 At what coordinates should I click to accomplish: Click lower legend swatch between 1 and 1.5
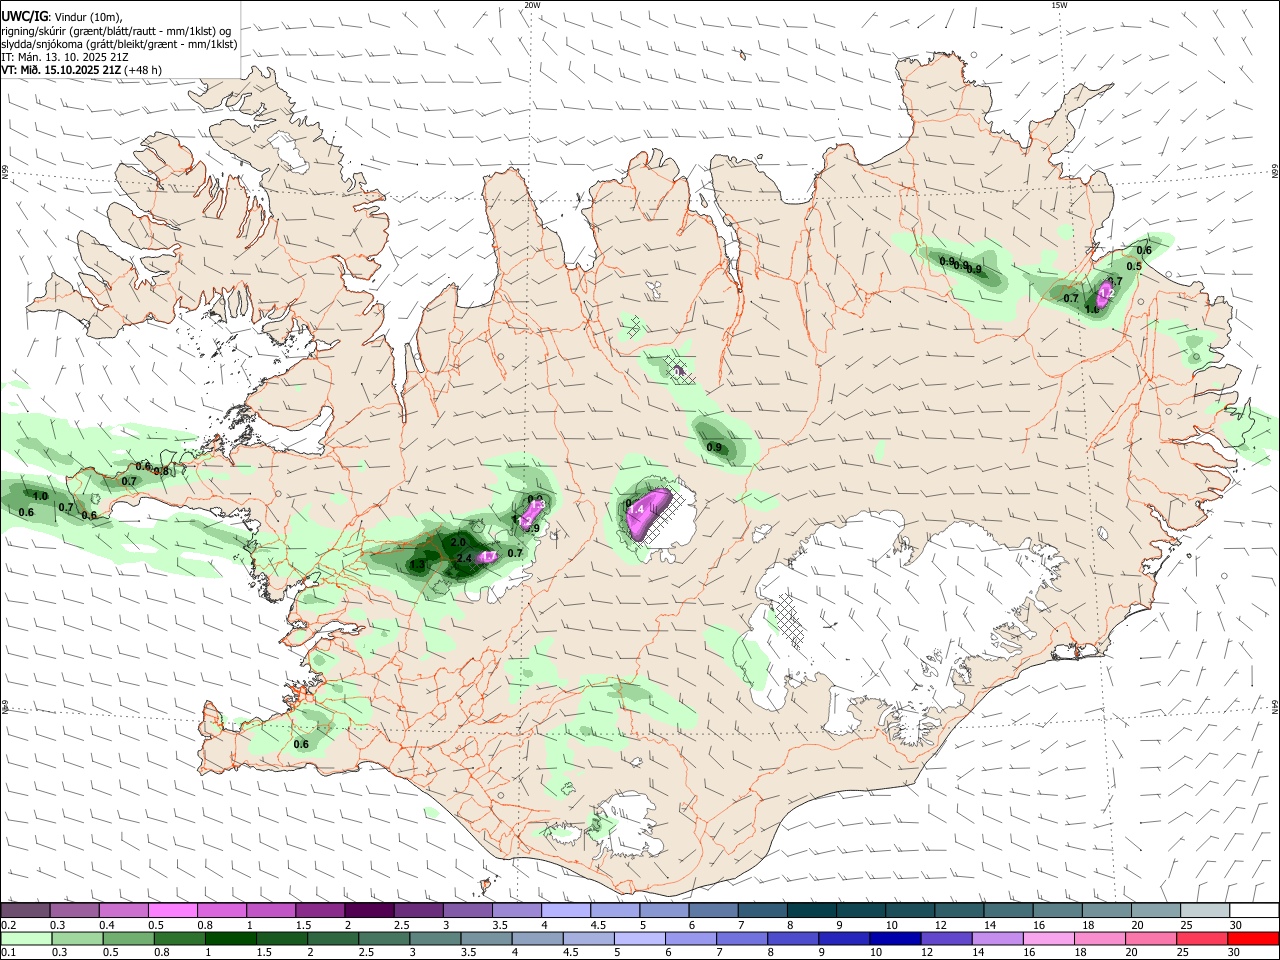coord(230,939)
